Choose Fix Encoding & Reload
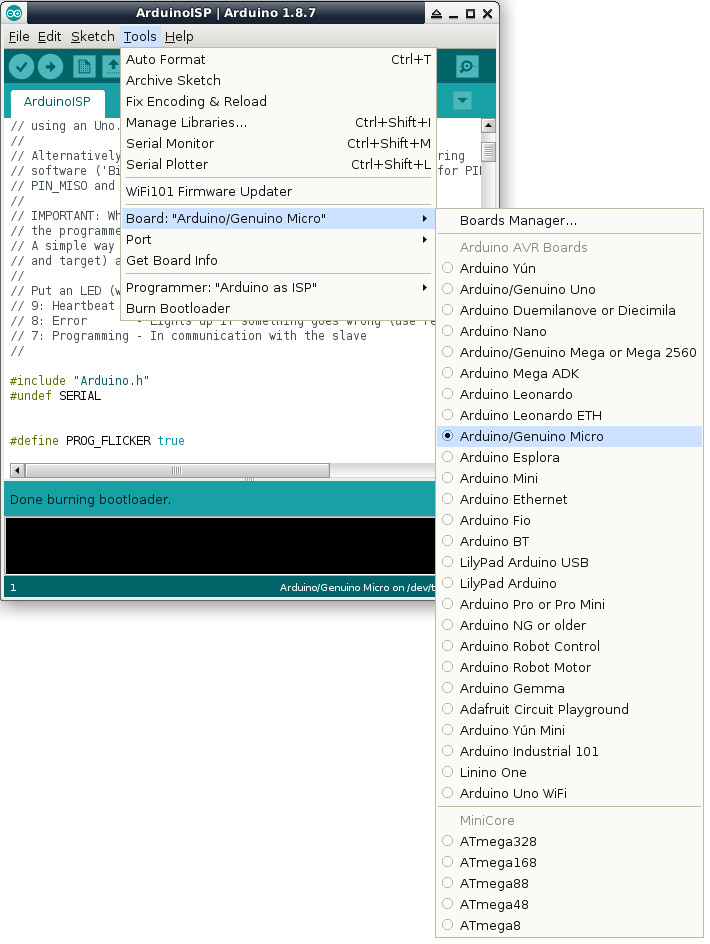 click(278, 102)
